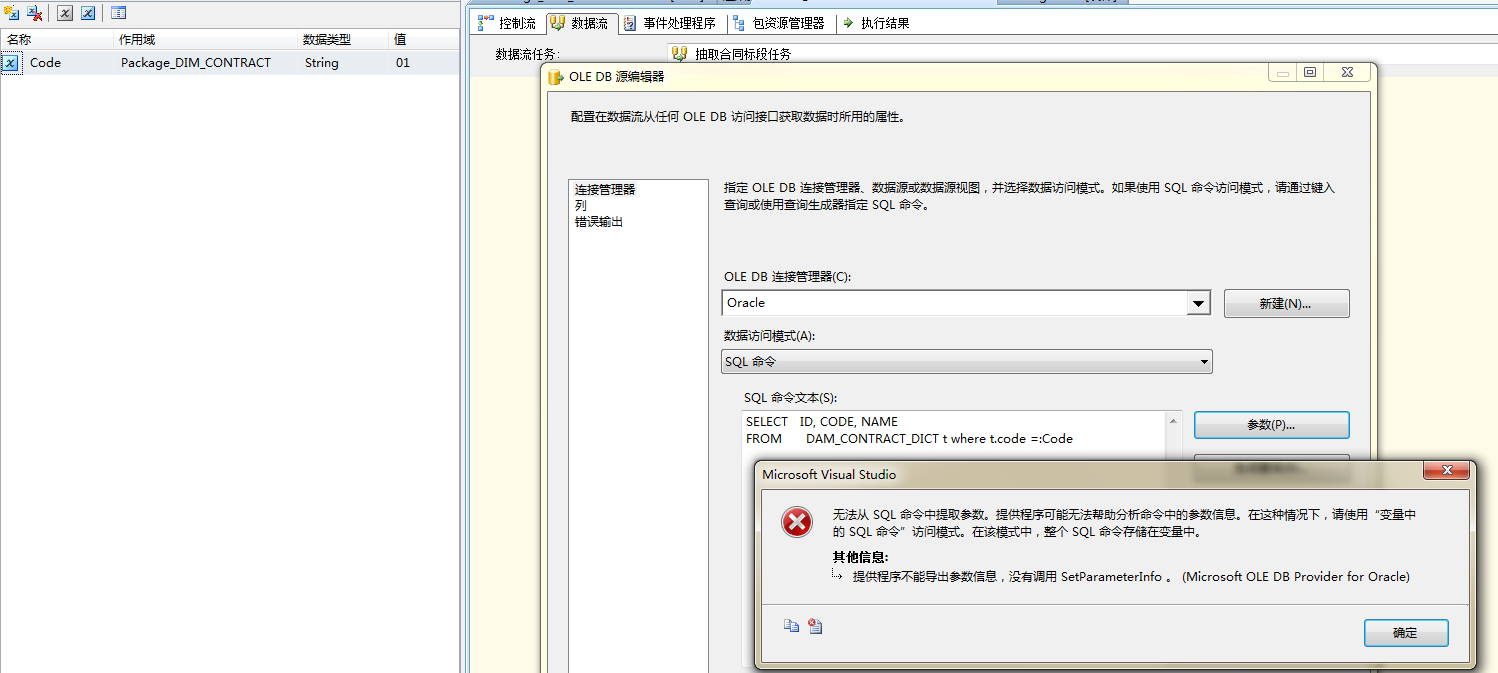1498x673 pixels.
Task: Save the error report via document icon
Action: (x=814, y=625)
